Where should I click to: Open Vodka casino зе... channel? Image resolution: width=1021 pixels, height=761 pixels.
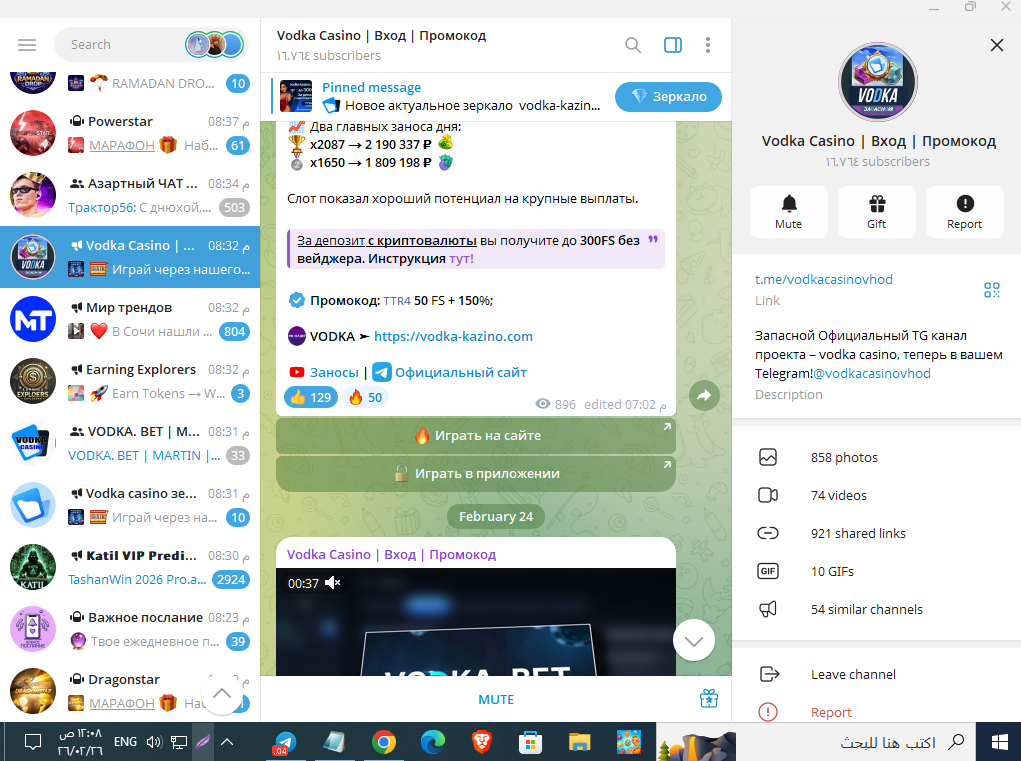(x=130, y=505)
